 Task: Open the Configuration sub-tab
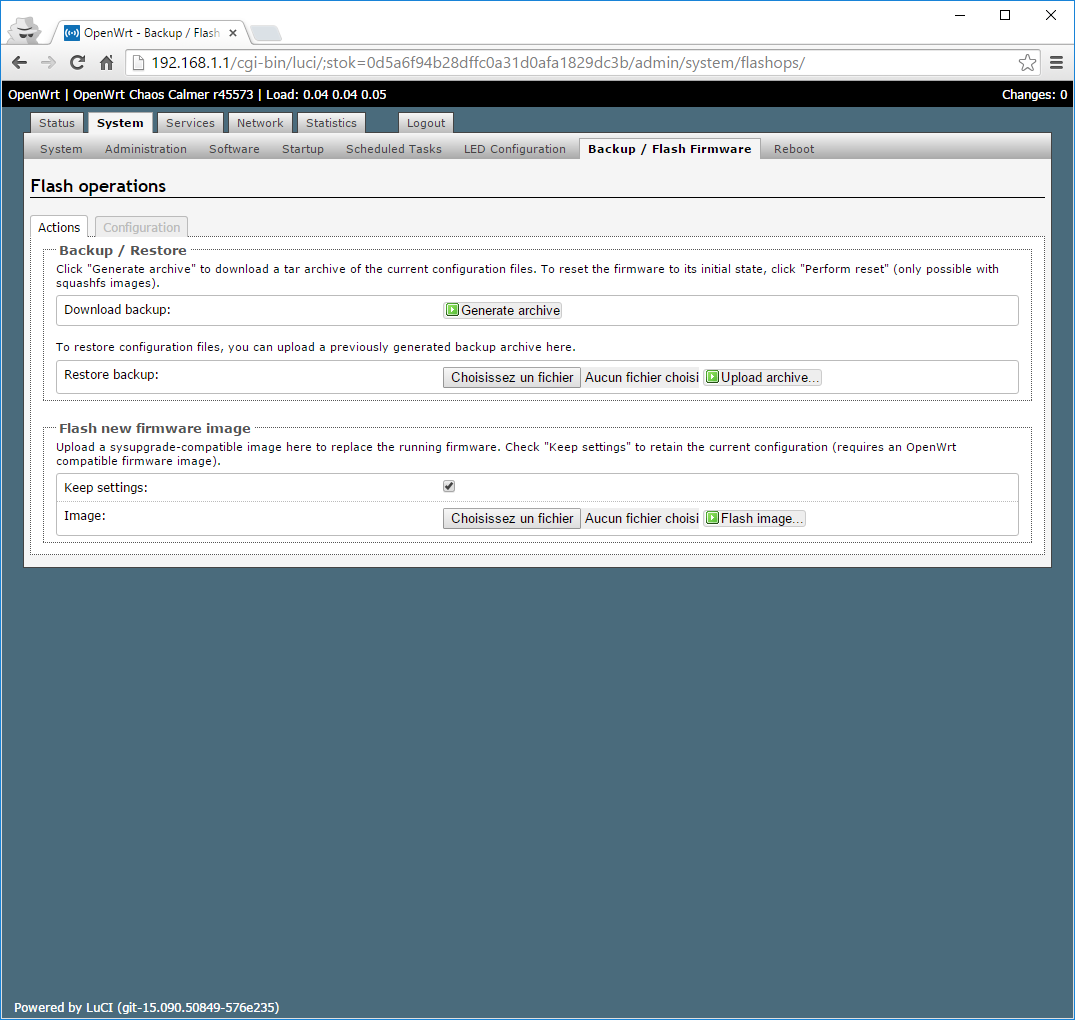(142, 228)
